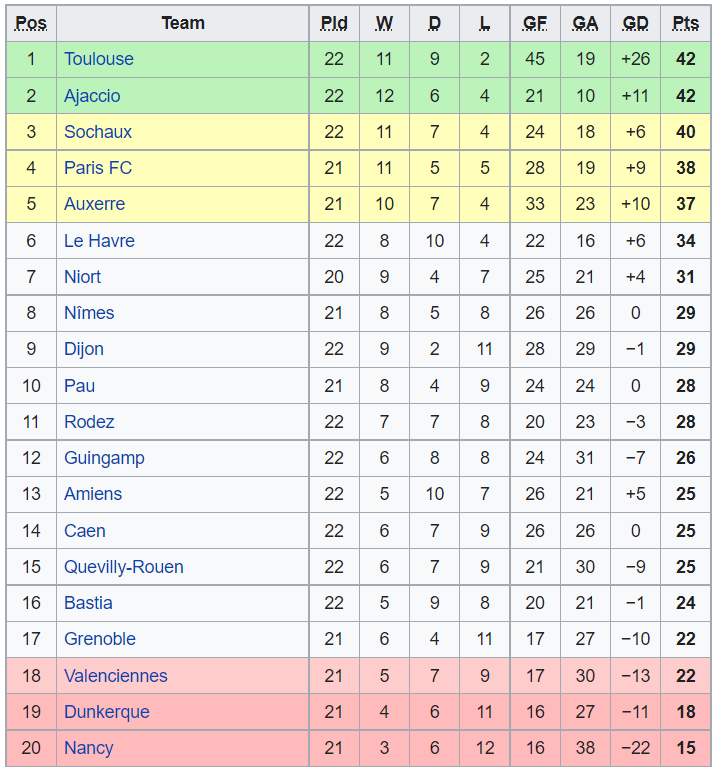Screen dimensions: 712x771
Task: Click the Dijon link
Action: pos(83,349)
